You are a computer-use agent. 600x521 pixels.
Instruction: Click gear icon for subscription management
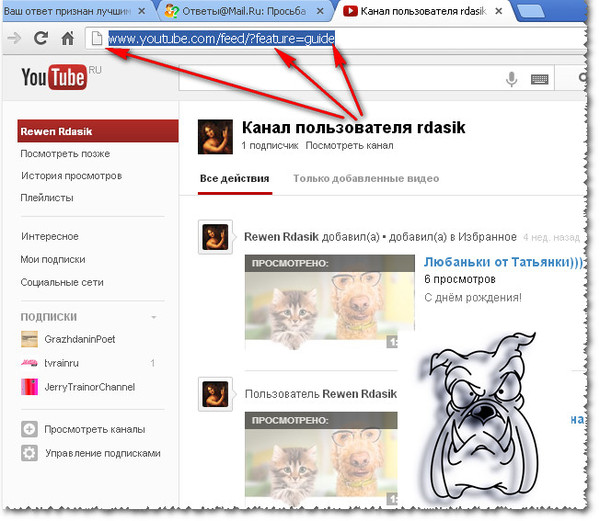click(29, 453)
